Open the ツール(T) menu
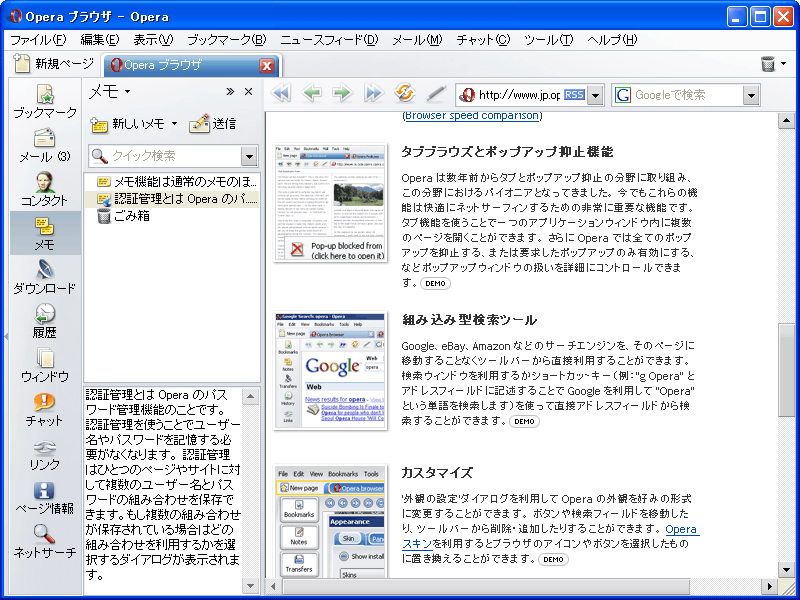Viewport: 800px width, 600px height. point(548,40)
